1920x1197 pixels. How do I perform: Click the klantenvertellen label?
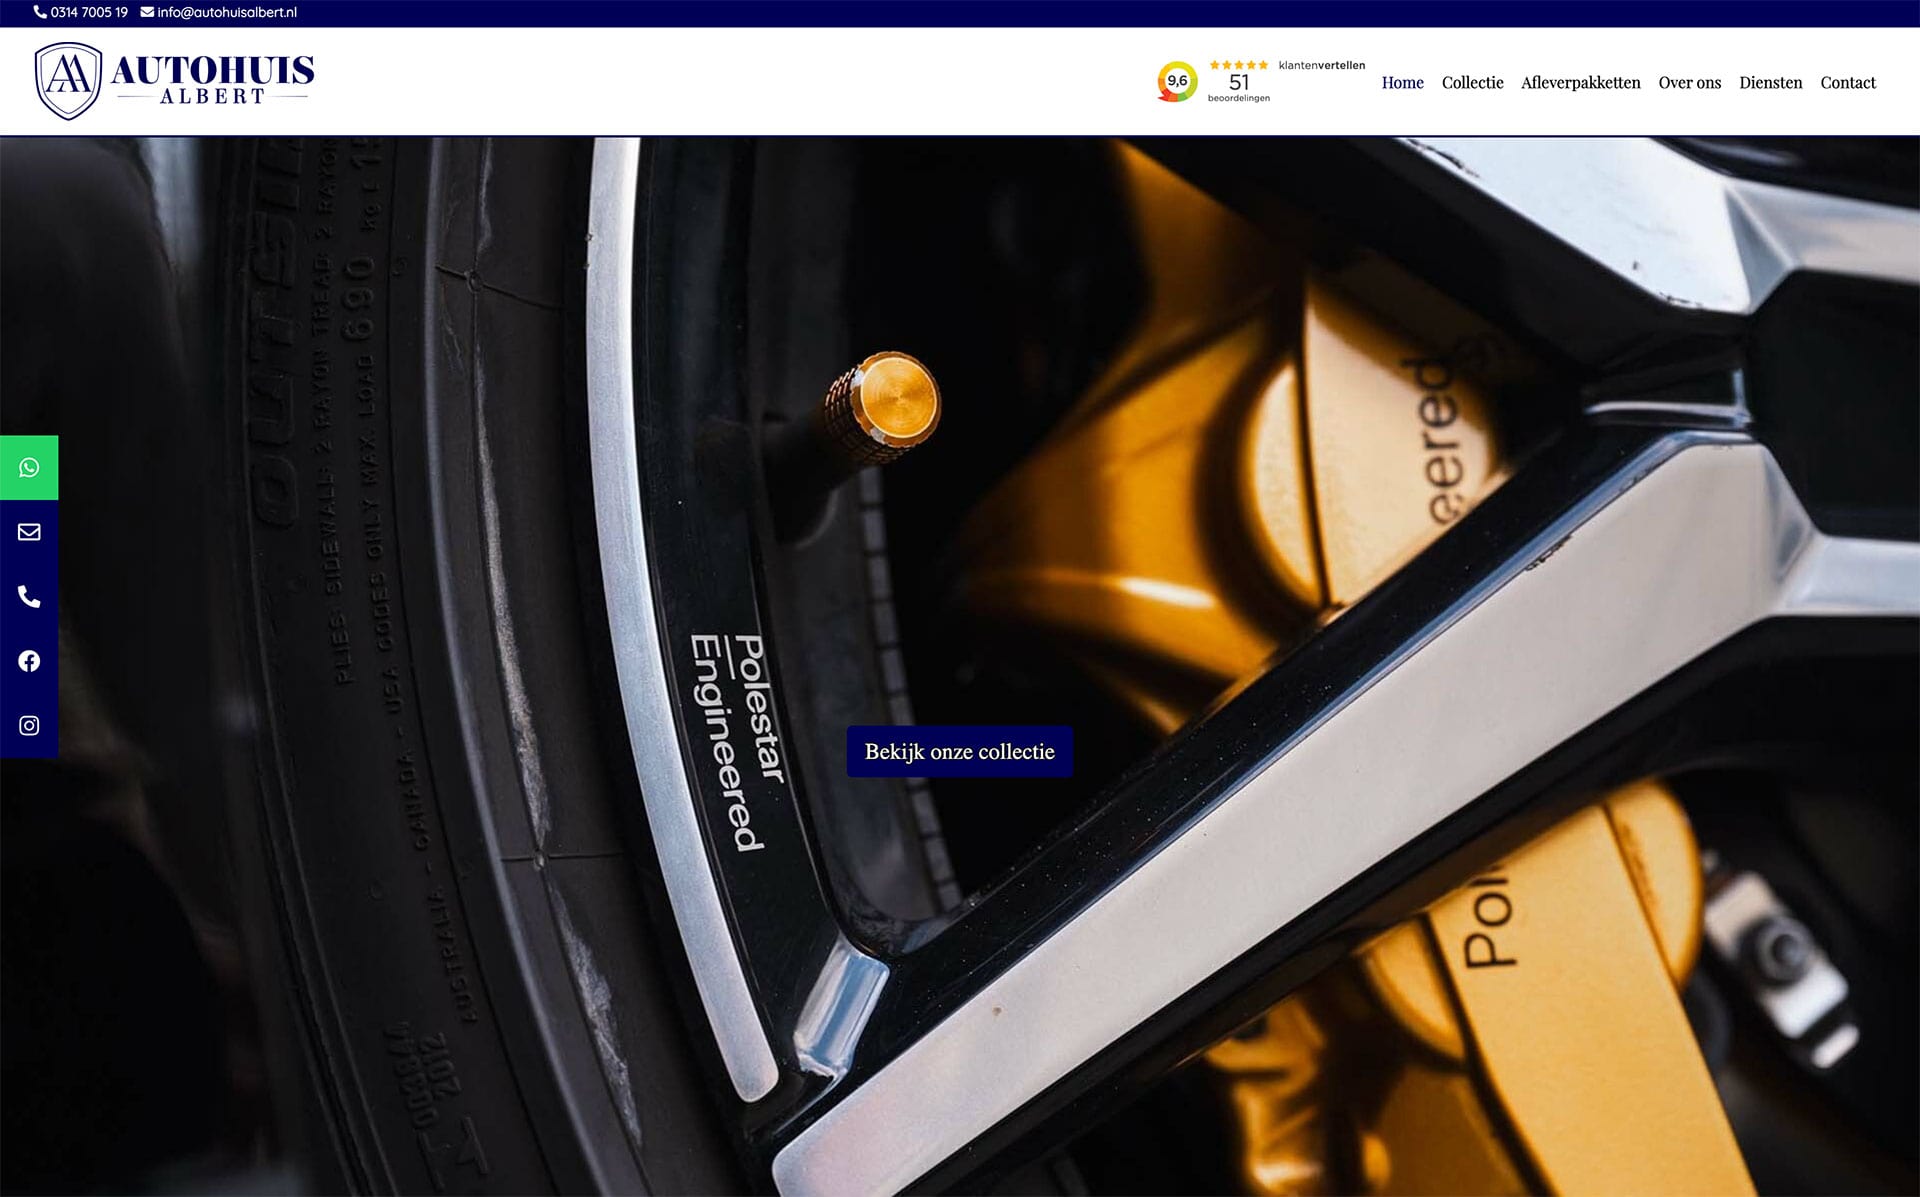[x=1321, y=65]
